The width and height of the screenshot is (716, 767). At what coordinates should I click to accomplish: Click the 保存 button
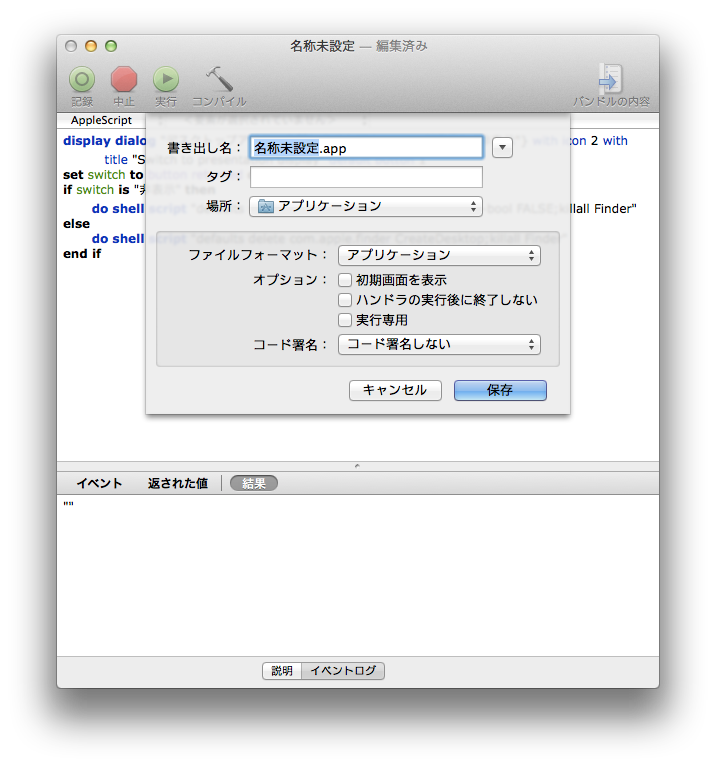point(500,390)
